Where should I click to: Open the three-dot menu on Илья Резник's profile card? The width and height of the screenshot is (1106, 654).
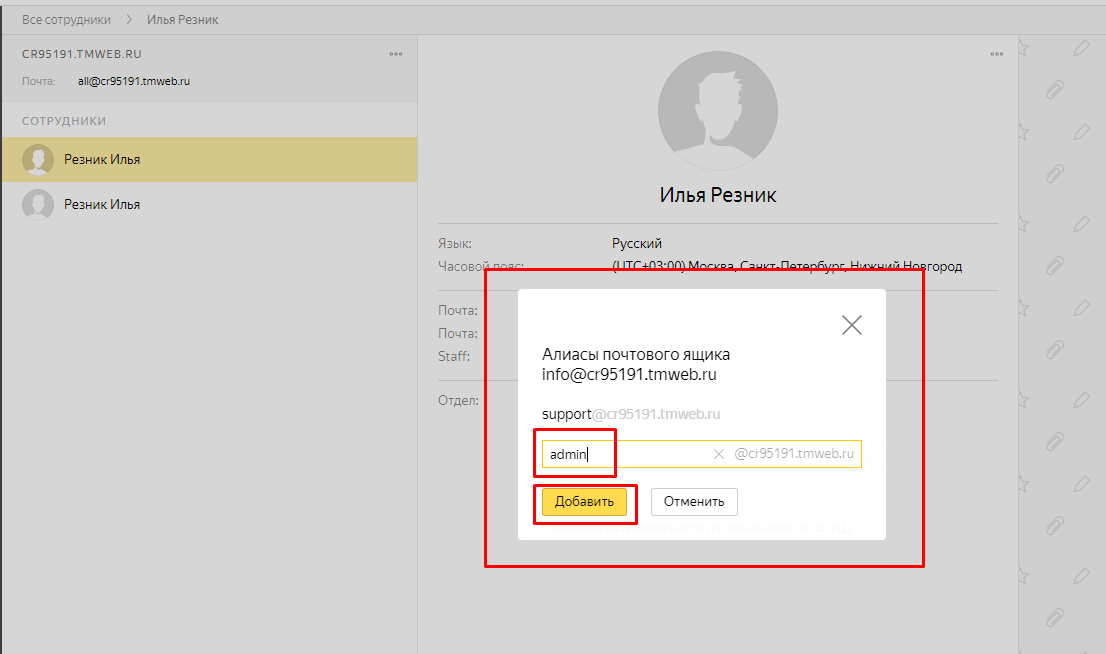996,54
